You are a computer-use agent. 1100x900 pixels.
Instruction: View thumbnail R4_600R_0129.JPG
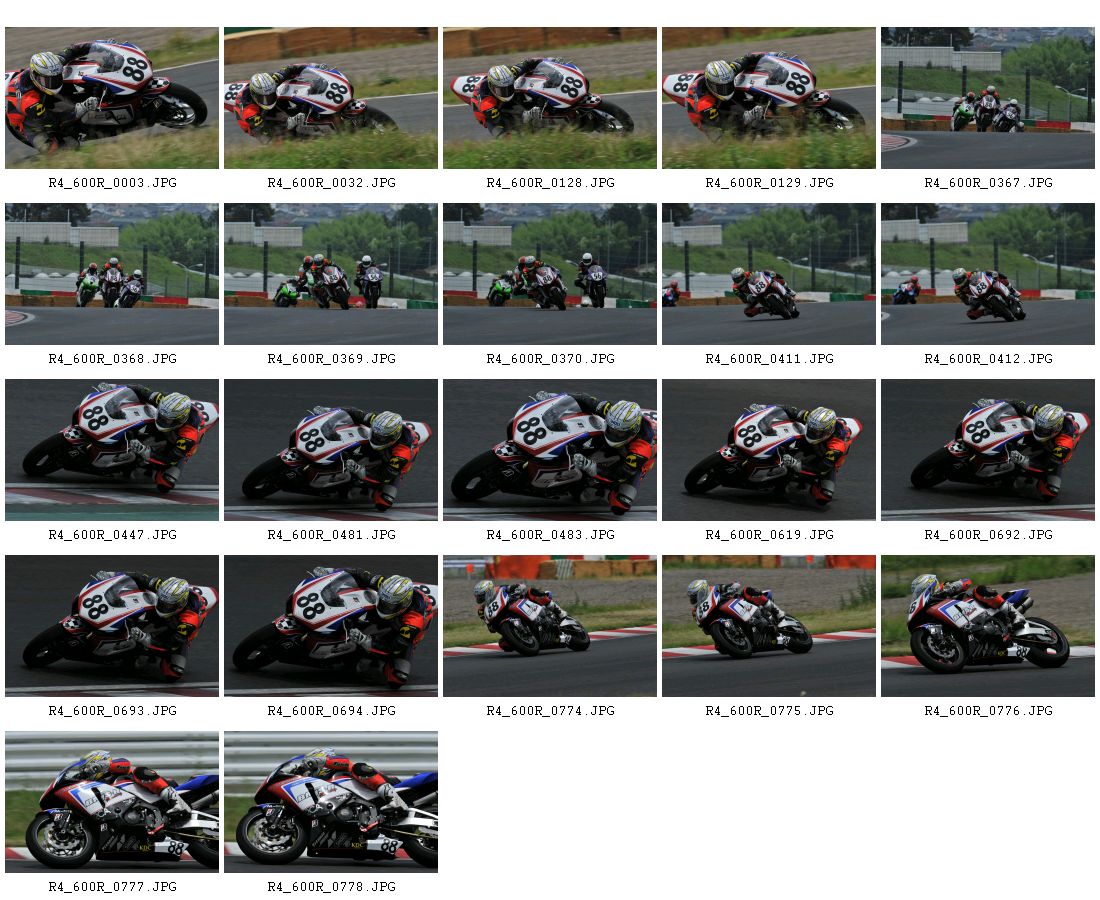click(768, 98)
